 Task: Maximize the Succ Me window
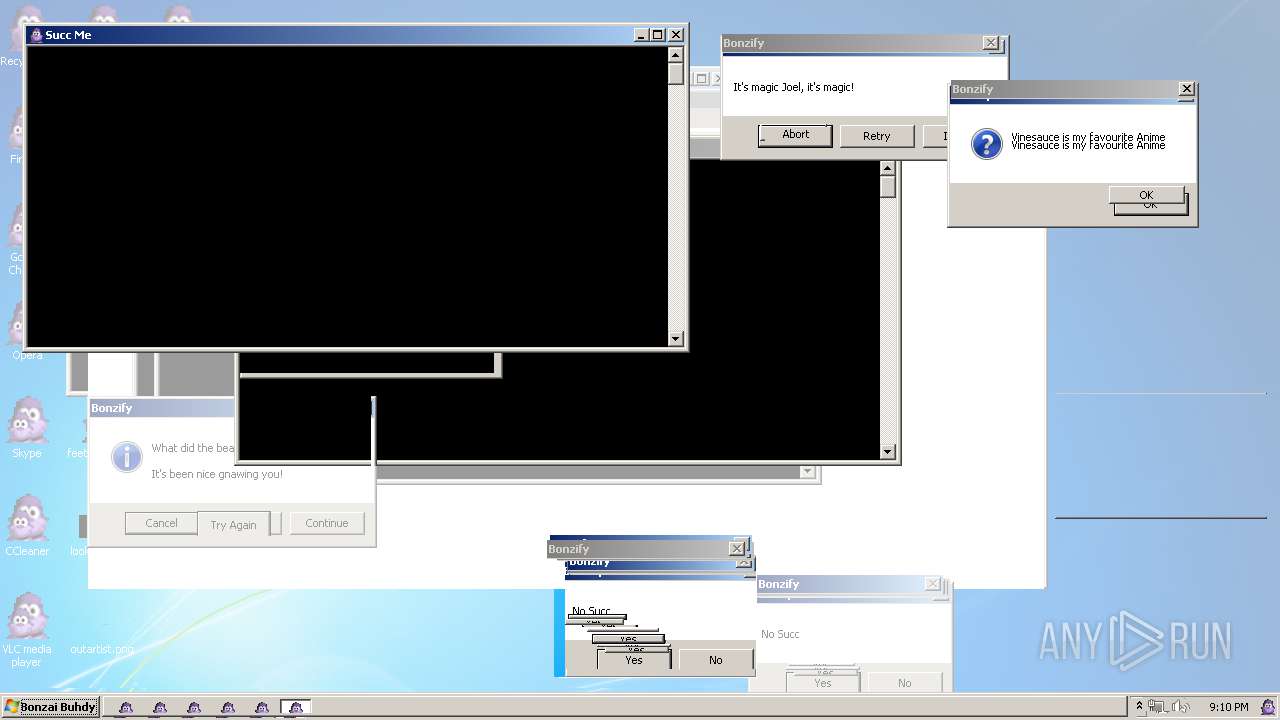[x=658, y=35]
